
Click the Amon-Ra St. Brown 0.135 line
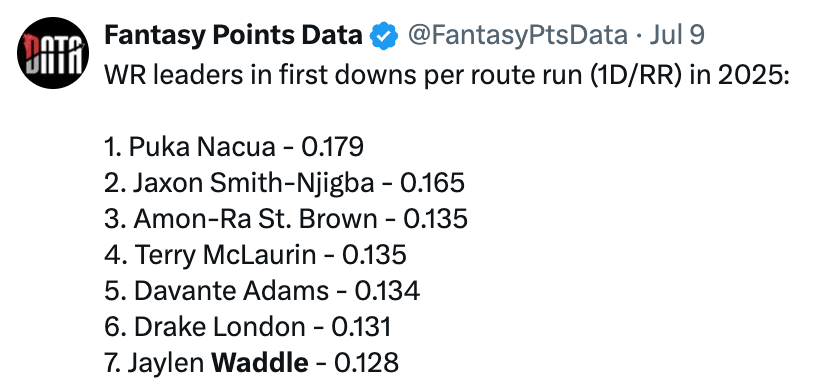pyautogui.click(x=286, y=219)
